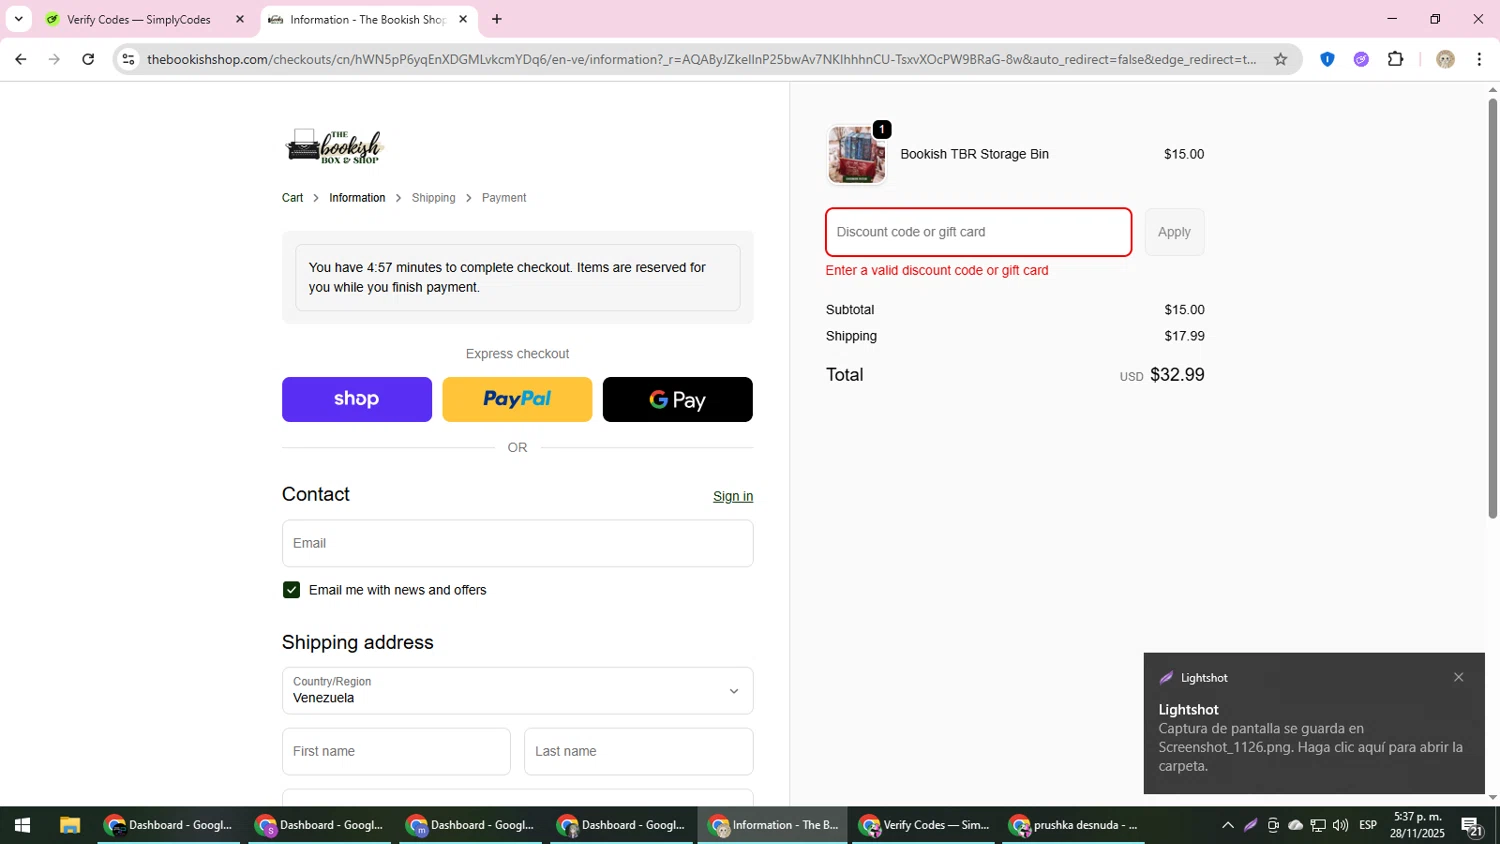Switch to Information - The B... taskbar window
This screenshot has width=1500, height=844.
coord(773,825)
